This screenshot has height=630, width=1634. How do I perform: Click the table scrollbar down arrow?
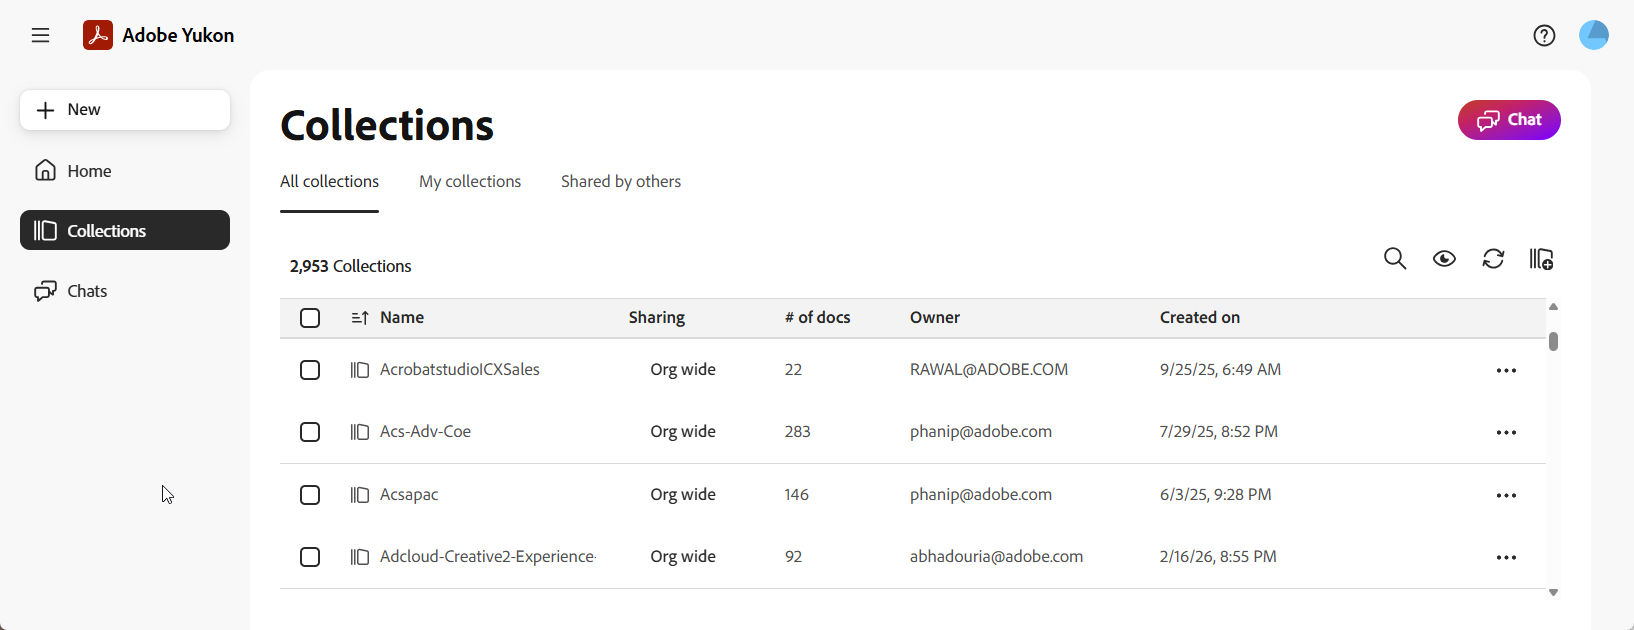point(1553,593)
